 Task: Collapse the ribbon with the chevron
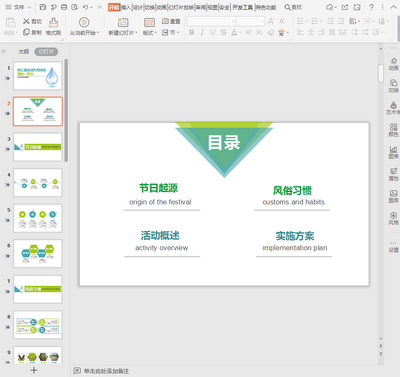[393, 7]
